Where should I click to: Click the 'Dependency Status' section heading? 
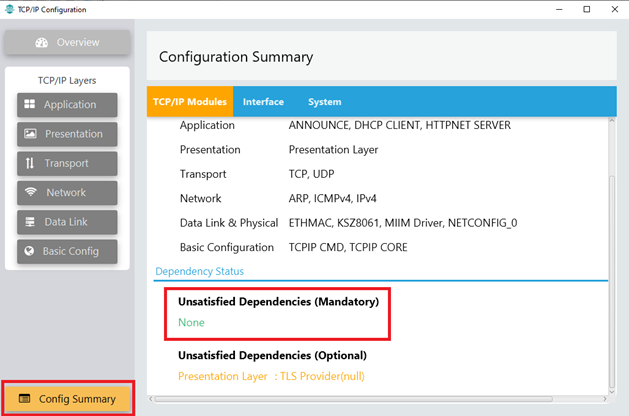click(199, 272)
